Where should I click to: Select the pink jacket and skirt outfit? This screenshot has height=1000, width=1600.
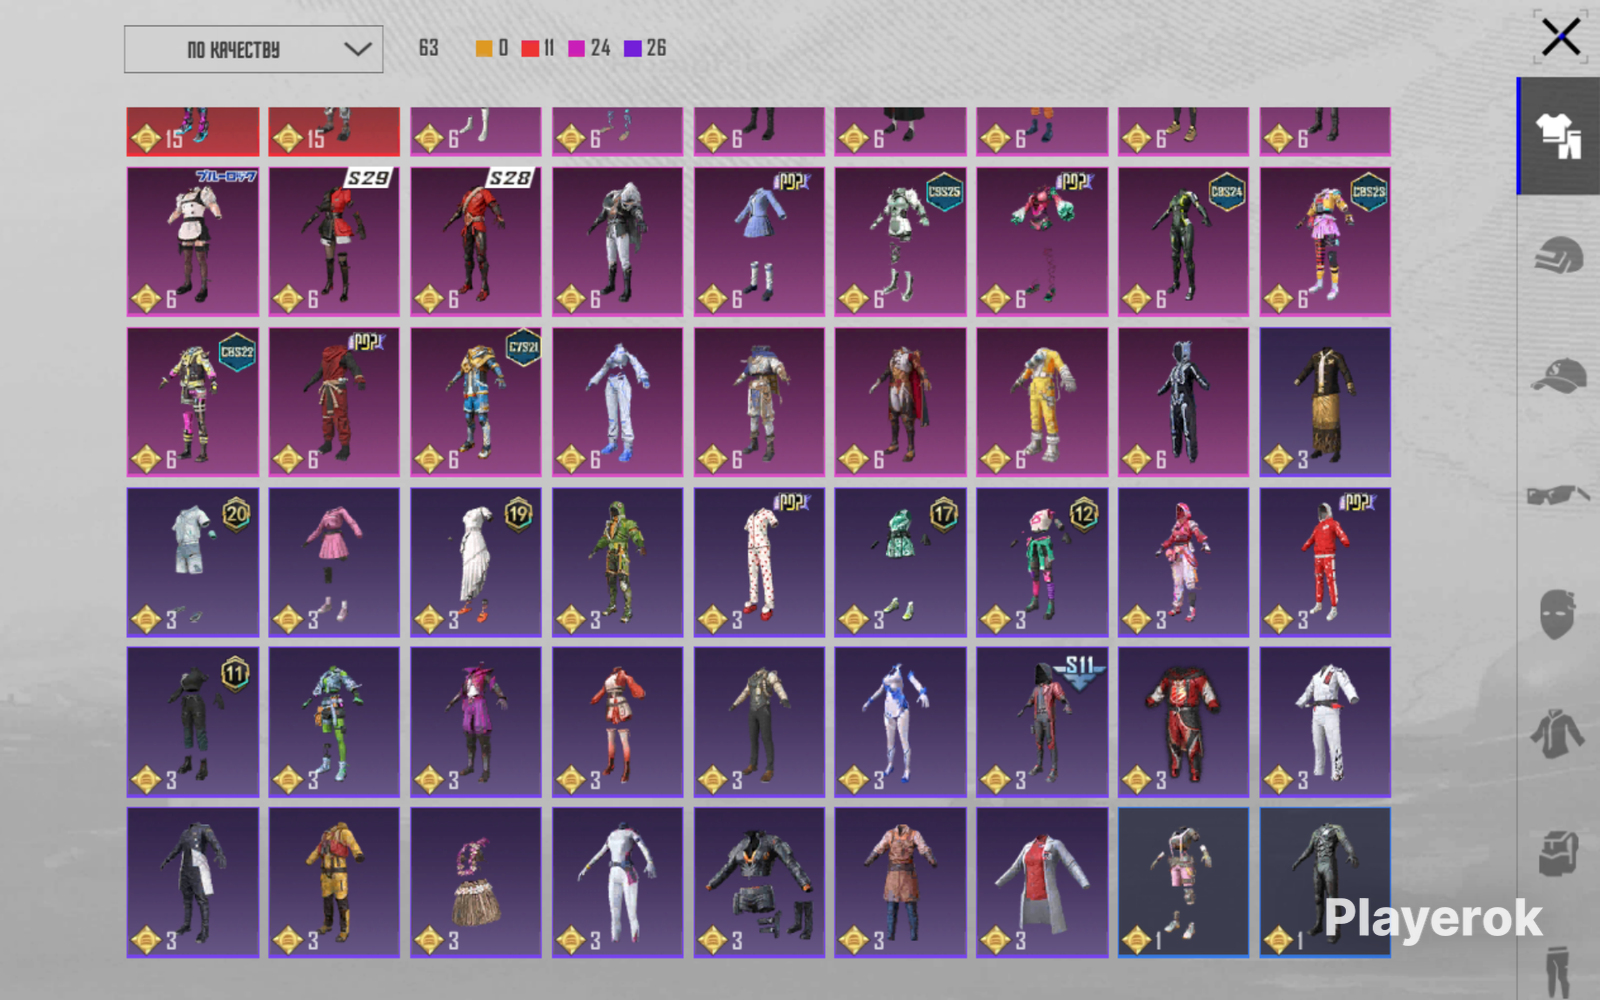coord(334,562)
